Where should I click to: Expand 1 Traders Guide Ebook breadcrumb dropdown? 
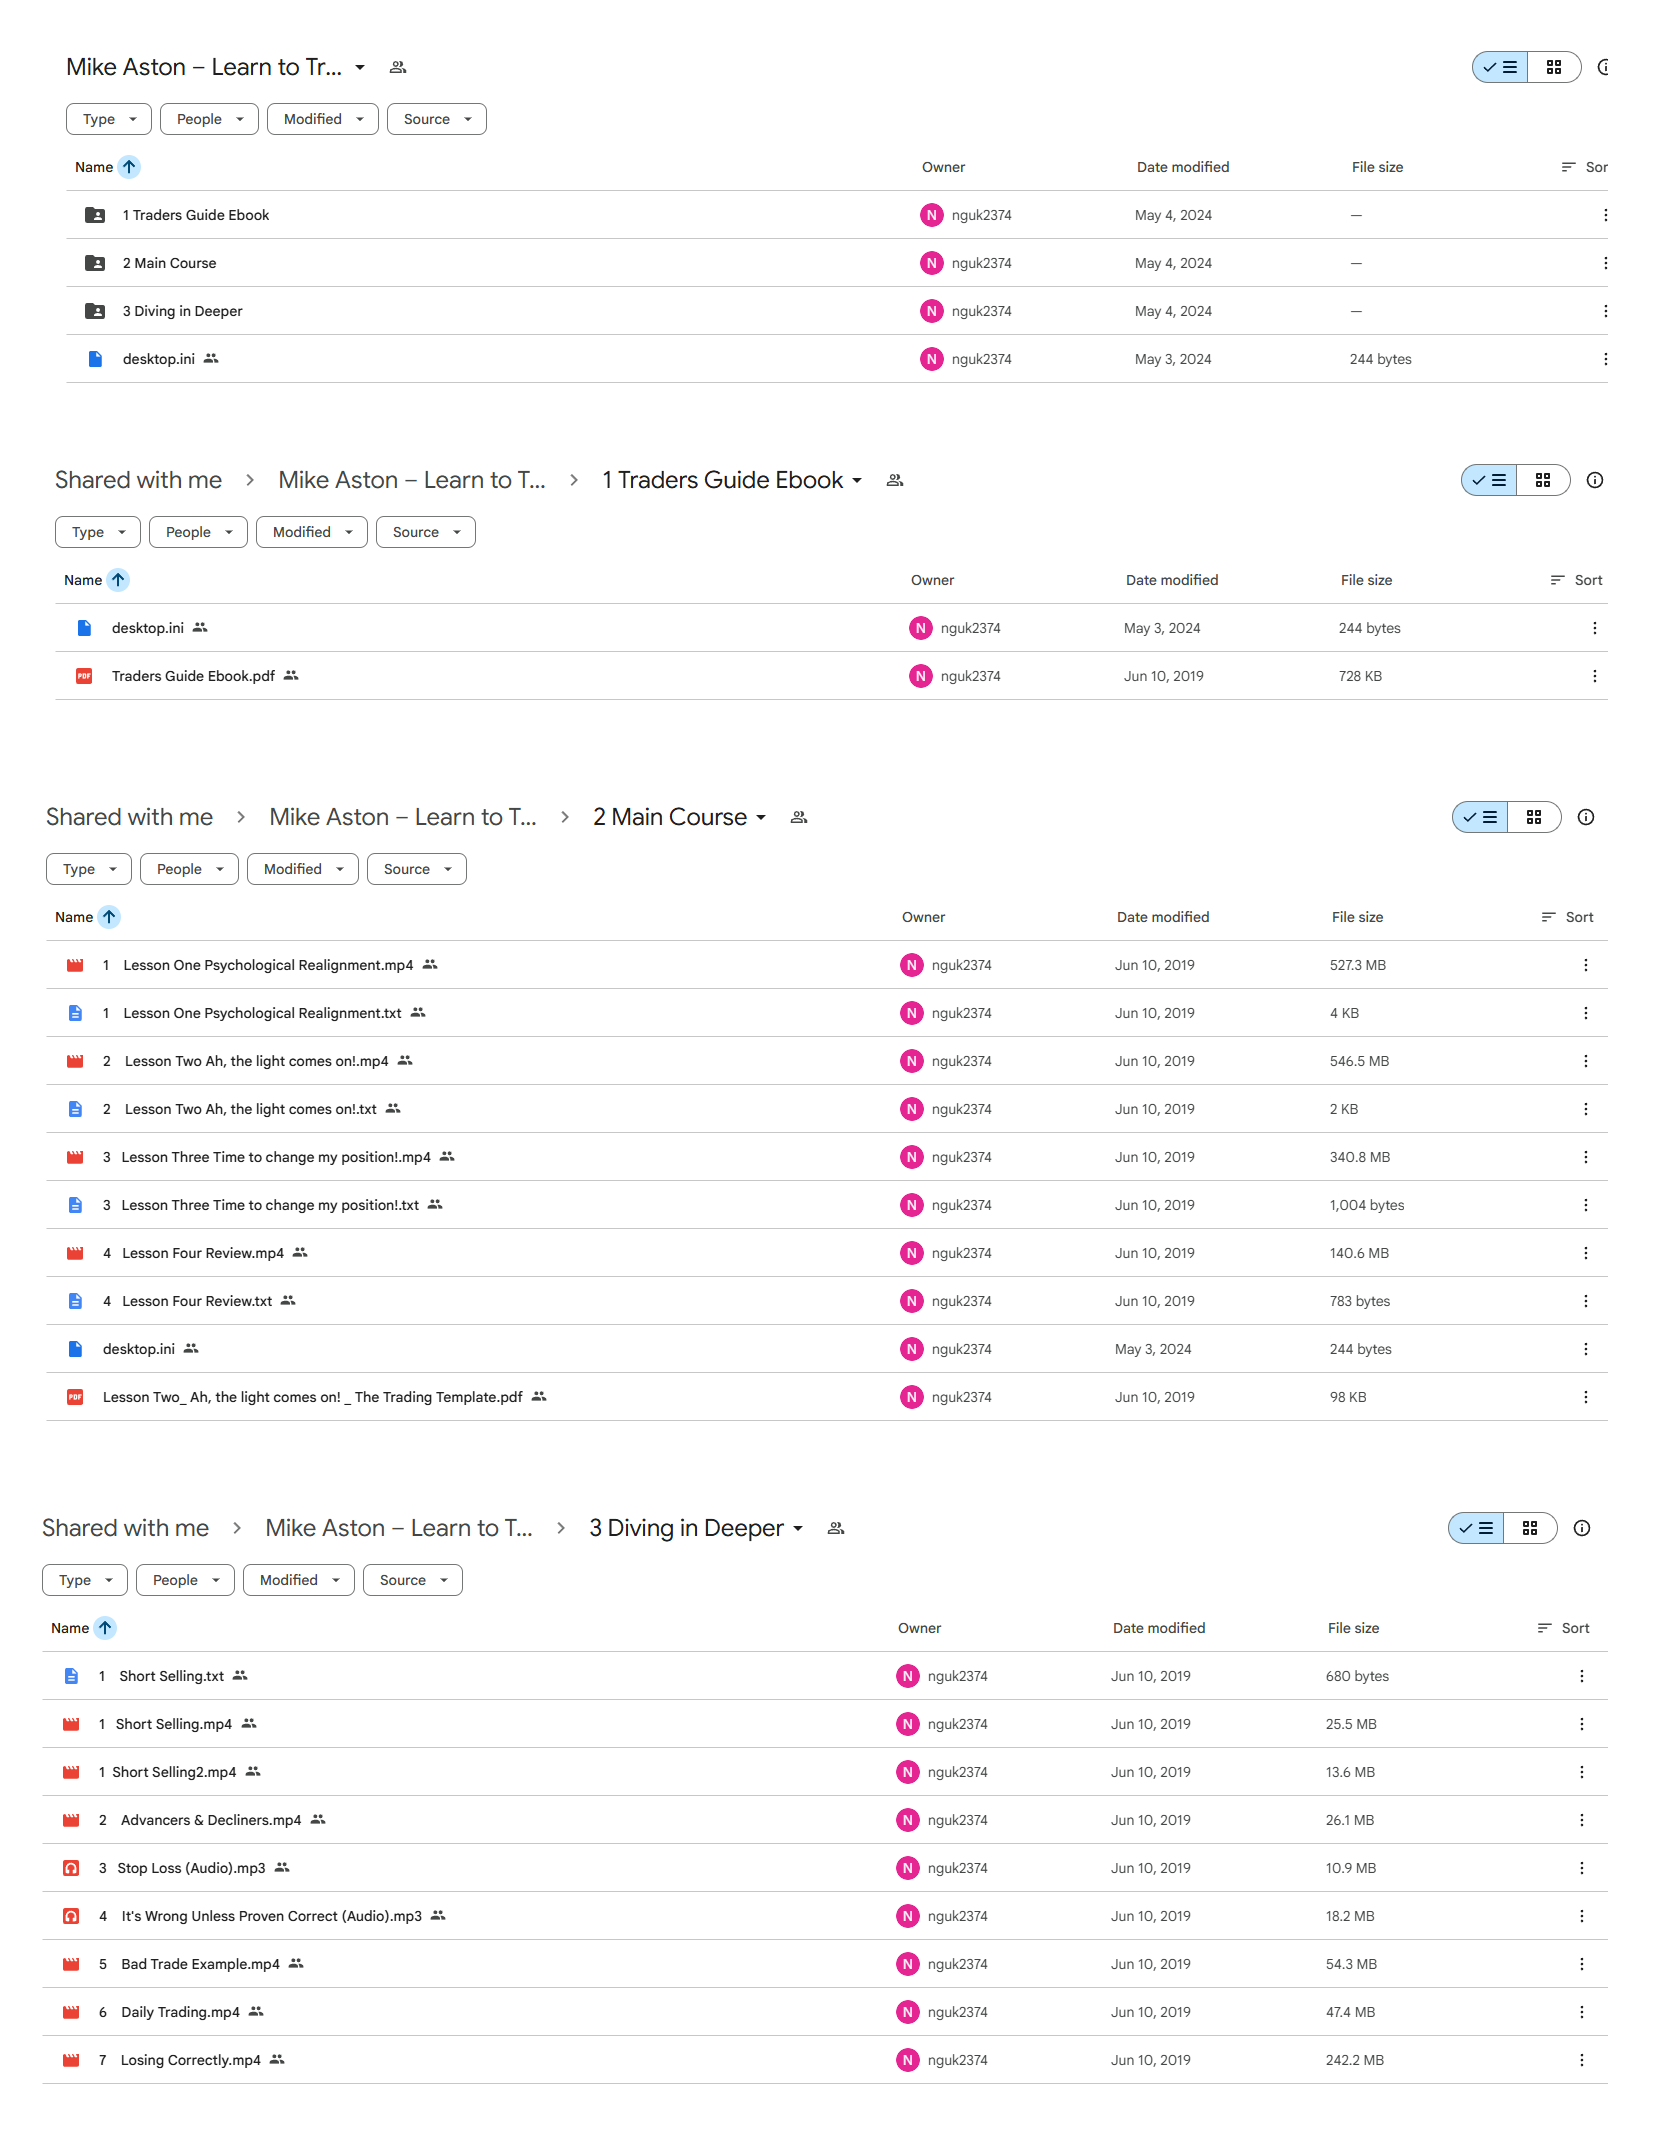click(857, 481)
